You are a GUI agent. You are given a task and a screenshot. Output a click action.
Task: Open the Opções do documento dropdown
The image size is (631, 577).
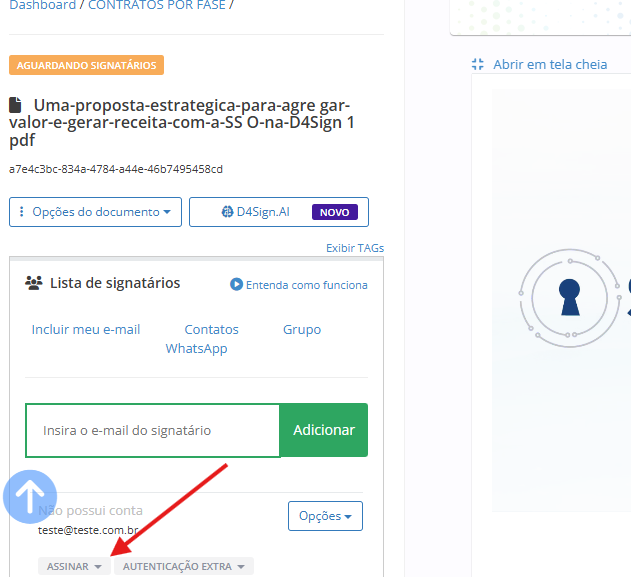click(95, 212)
